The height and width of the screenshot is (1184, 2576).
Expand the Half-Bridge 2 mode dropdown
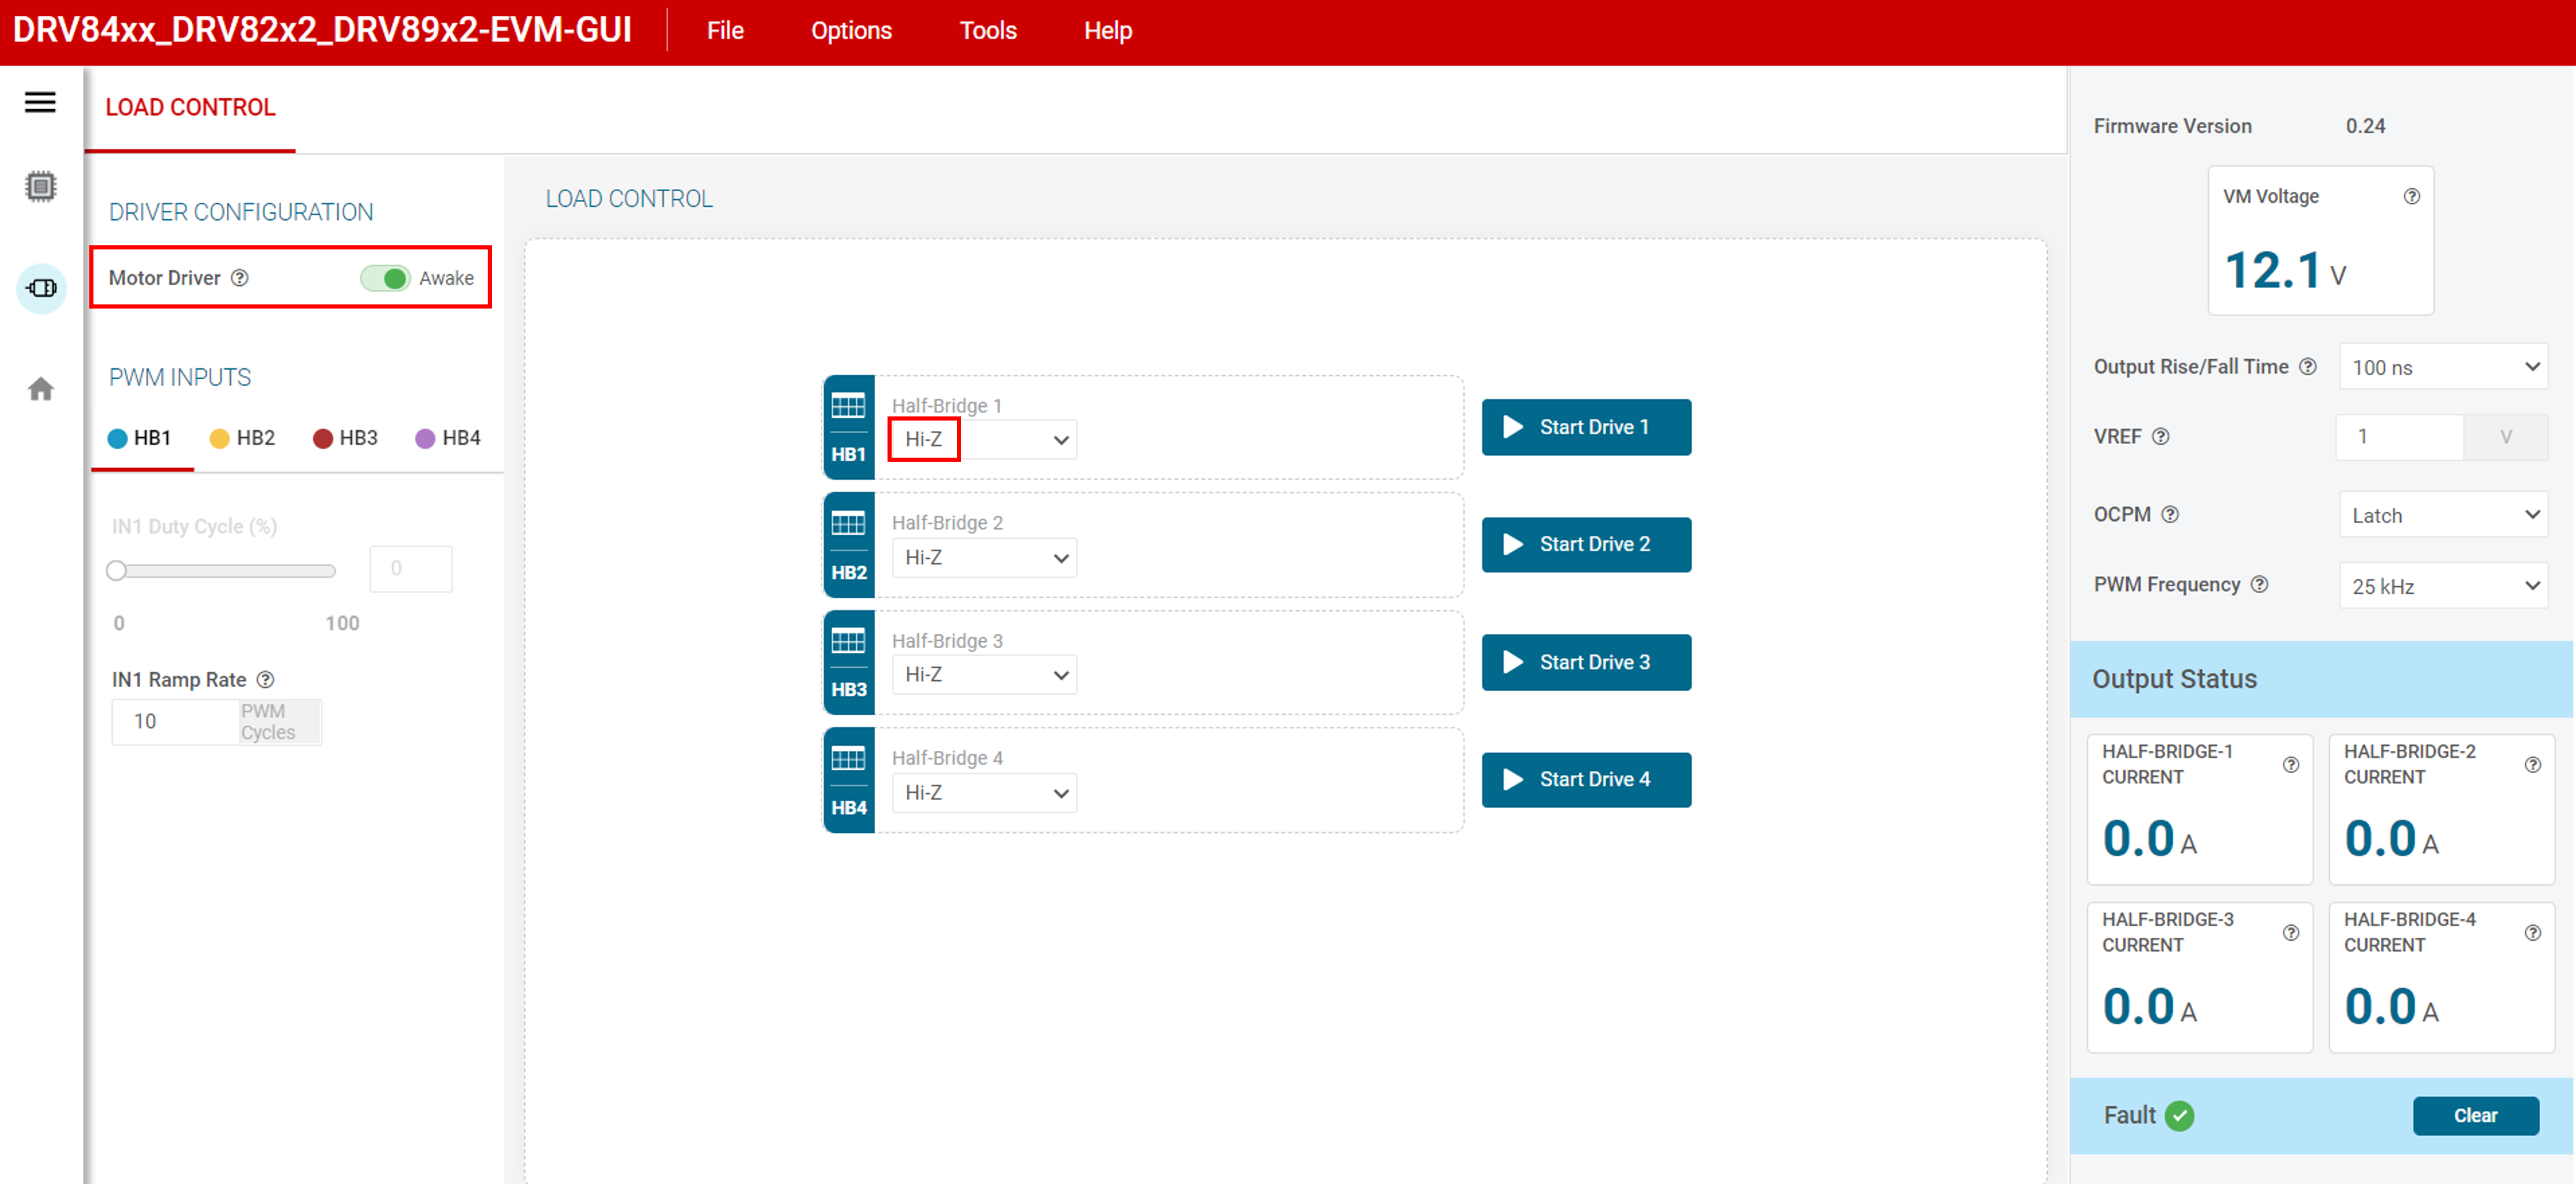tap(984, 558)
